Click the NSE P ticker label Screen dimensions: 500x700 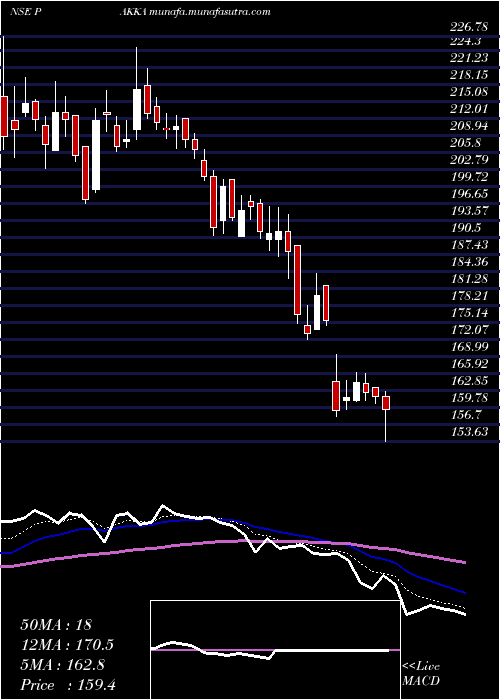coord(26,12)
